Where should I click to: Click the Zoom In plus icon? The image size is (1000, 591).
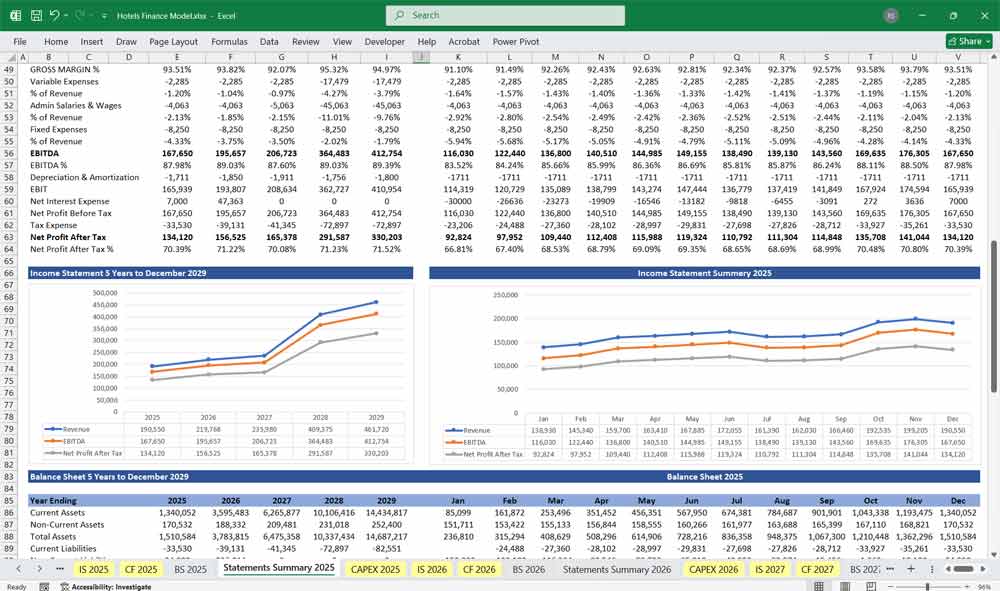point(967,585)
